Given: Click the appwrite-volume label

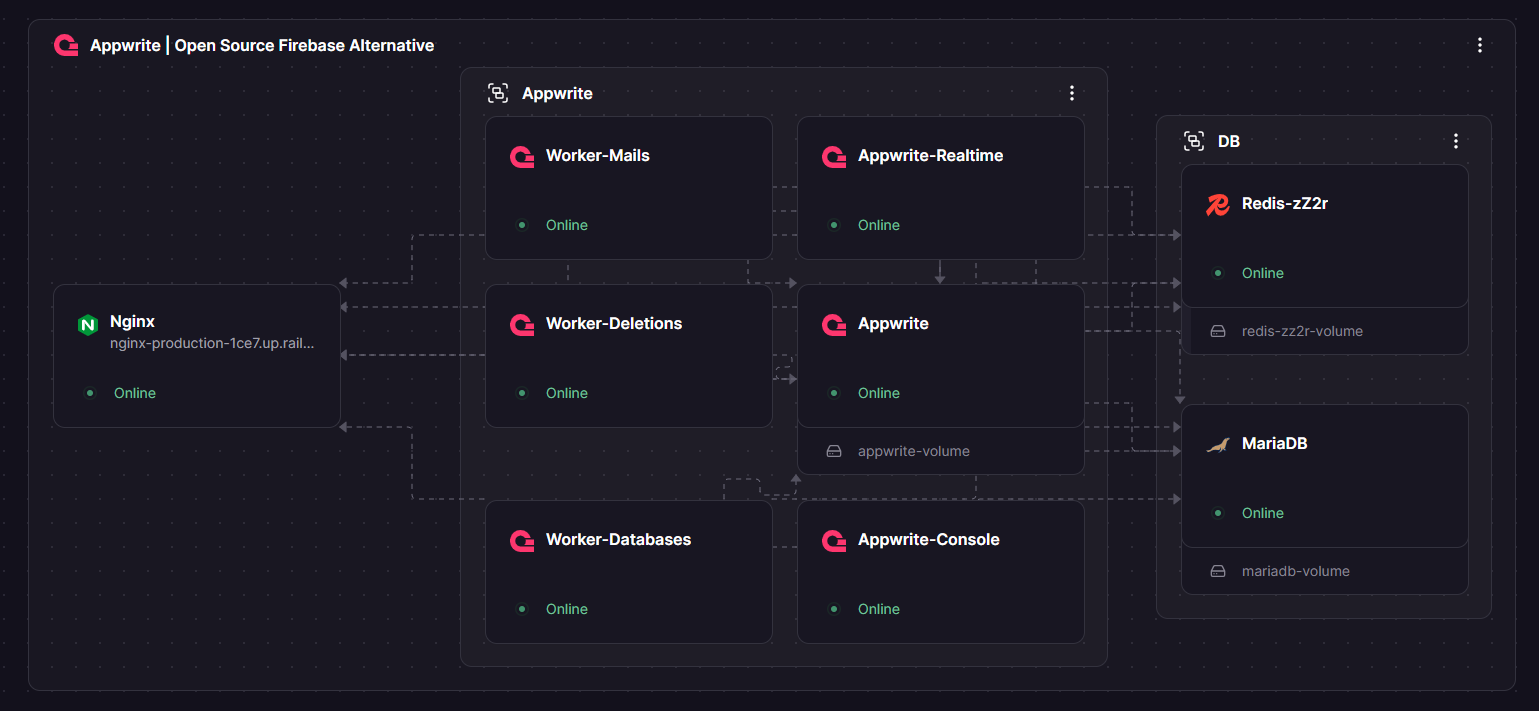Looking at the screenshot, I should pyautogui.click(x=914, y=451).
